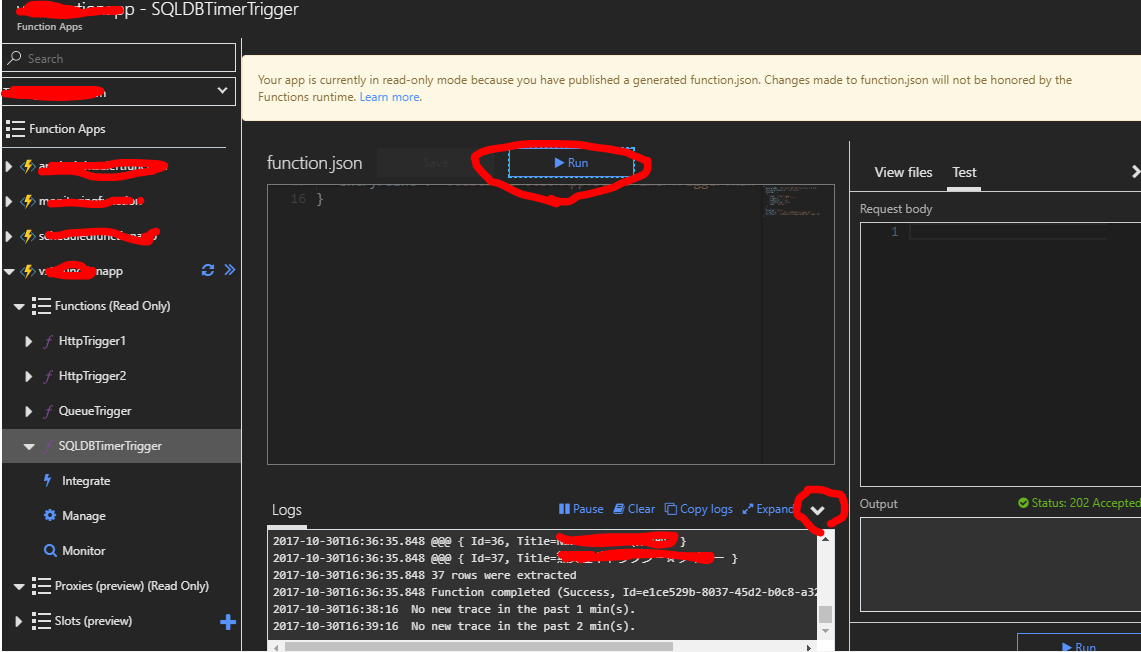Open the Manage page
1141x652 pixels.
point(84,516)
